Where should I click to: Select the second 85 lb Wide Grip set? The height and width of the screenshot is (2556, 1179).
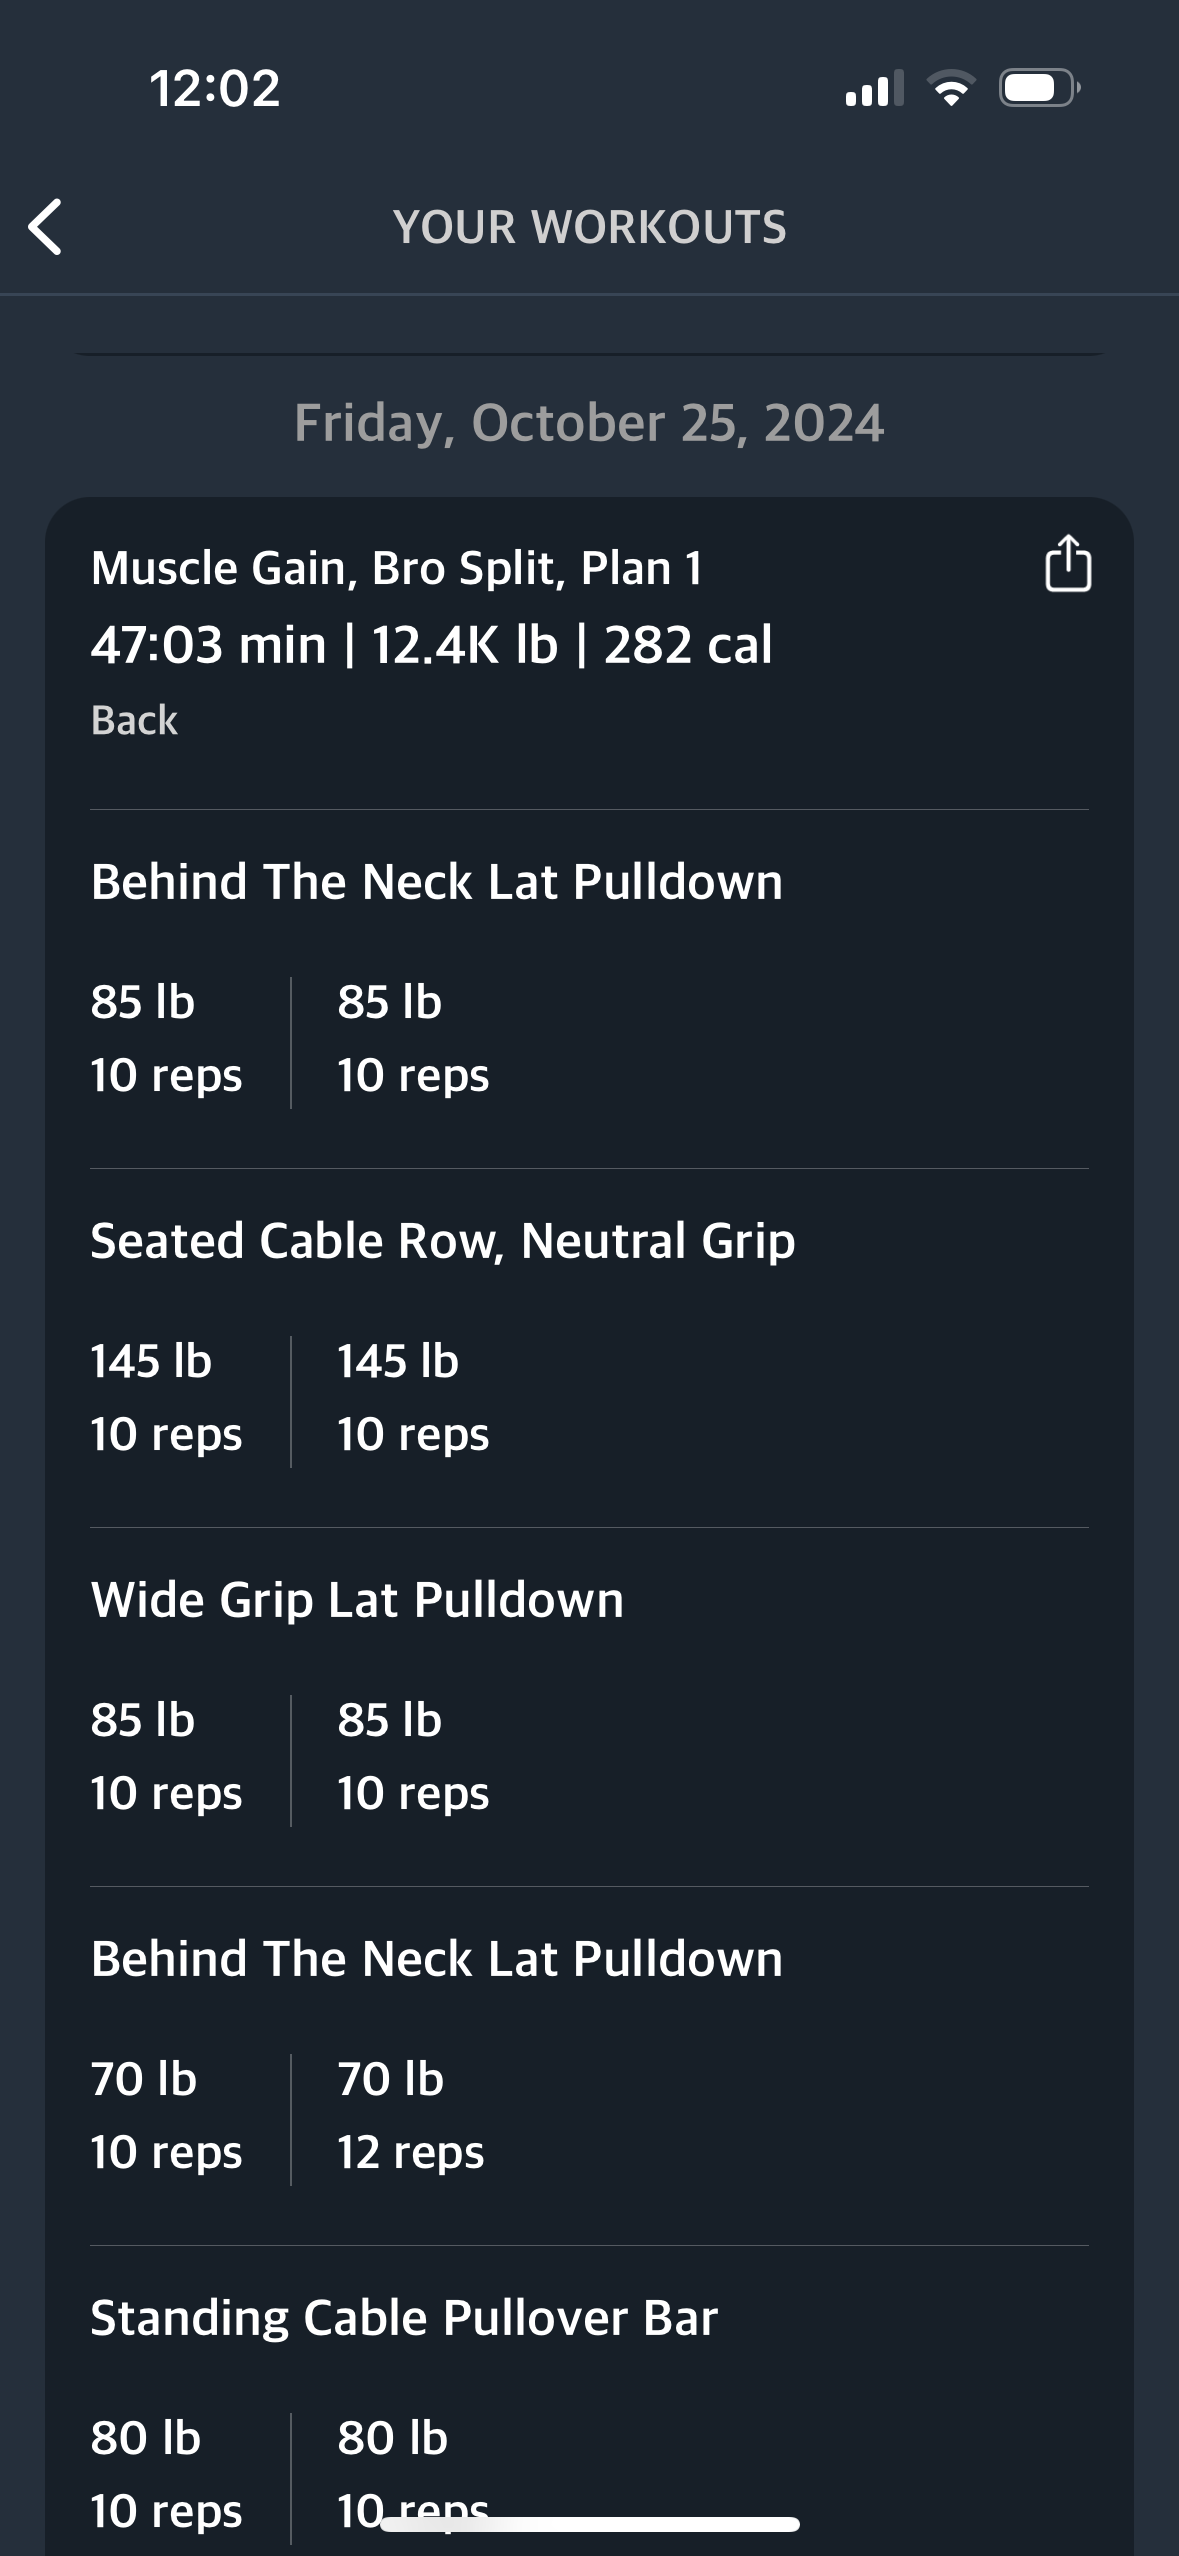pyautogui.click(x=413, y=1756)
